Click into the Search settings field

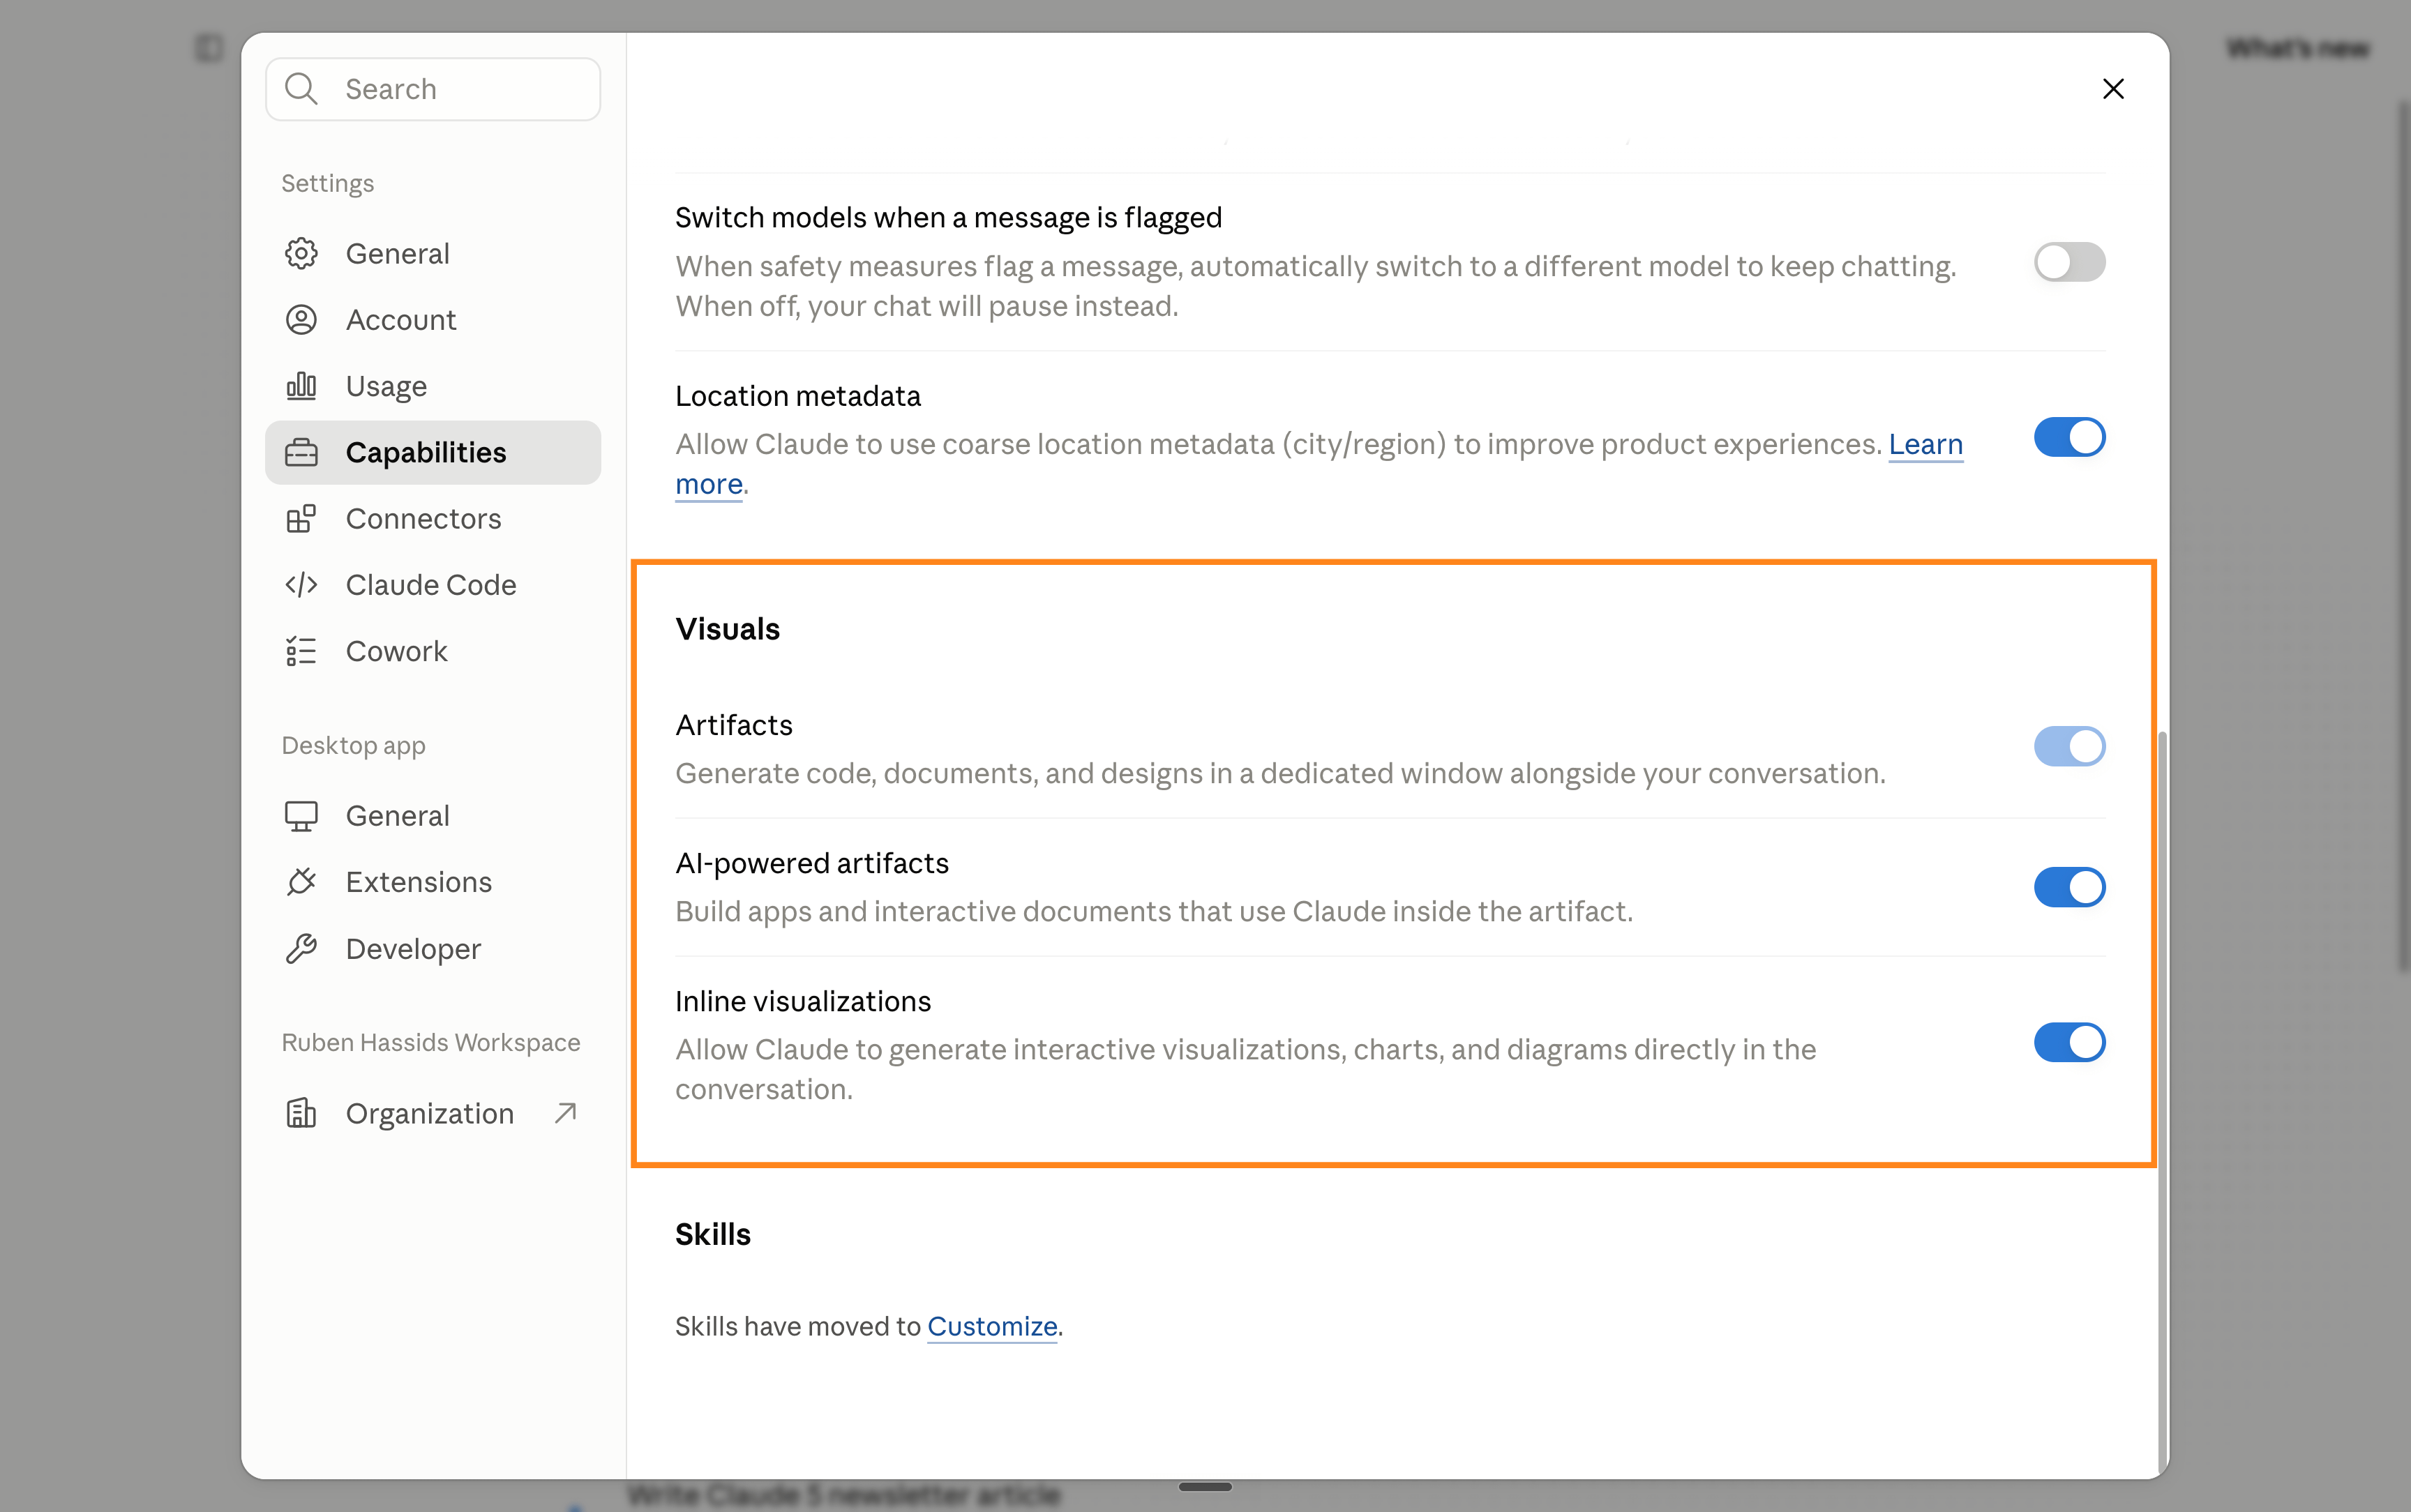[433, 89]
